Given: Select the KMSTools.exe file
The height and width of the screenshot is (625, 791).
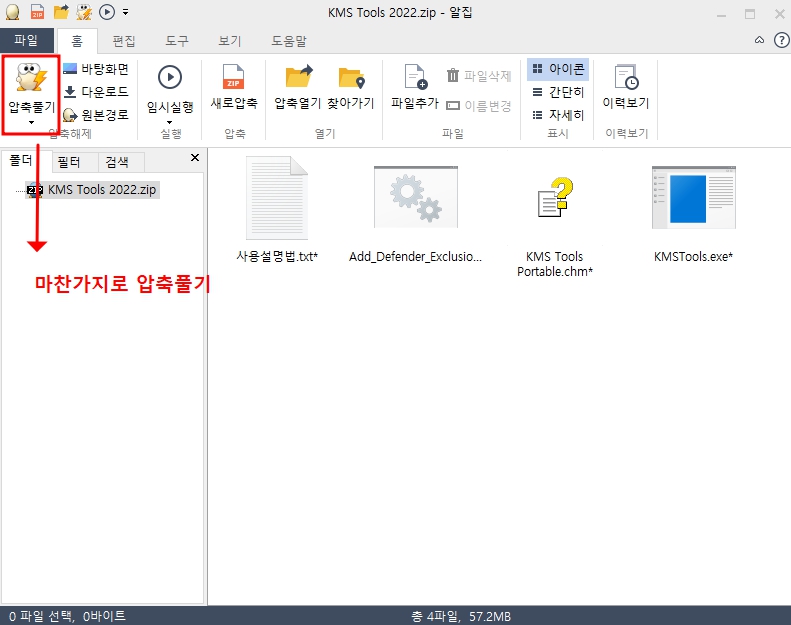Looking at the screenshot, I should click(694, 214).
